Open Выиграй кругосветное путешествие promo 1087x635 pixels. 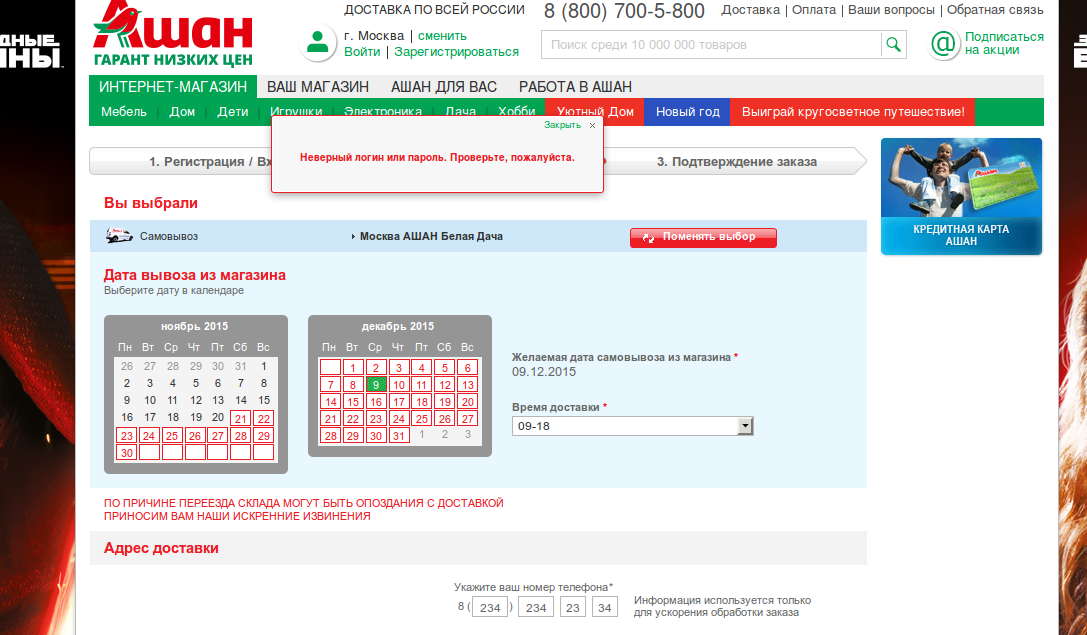click(853, 112)
